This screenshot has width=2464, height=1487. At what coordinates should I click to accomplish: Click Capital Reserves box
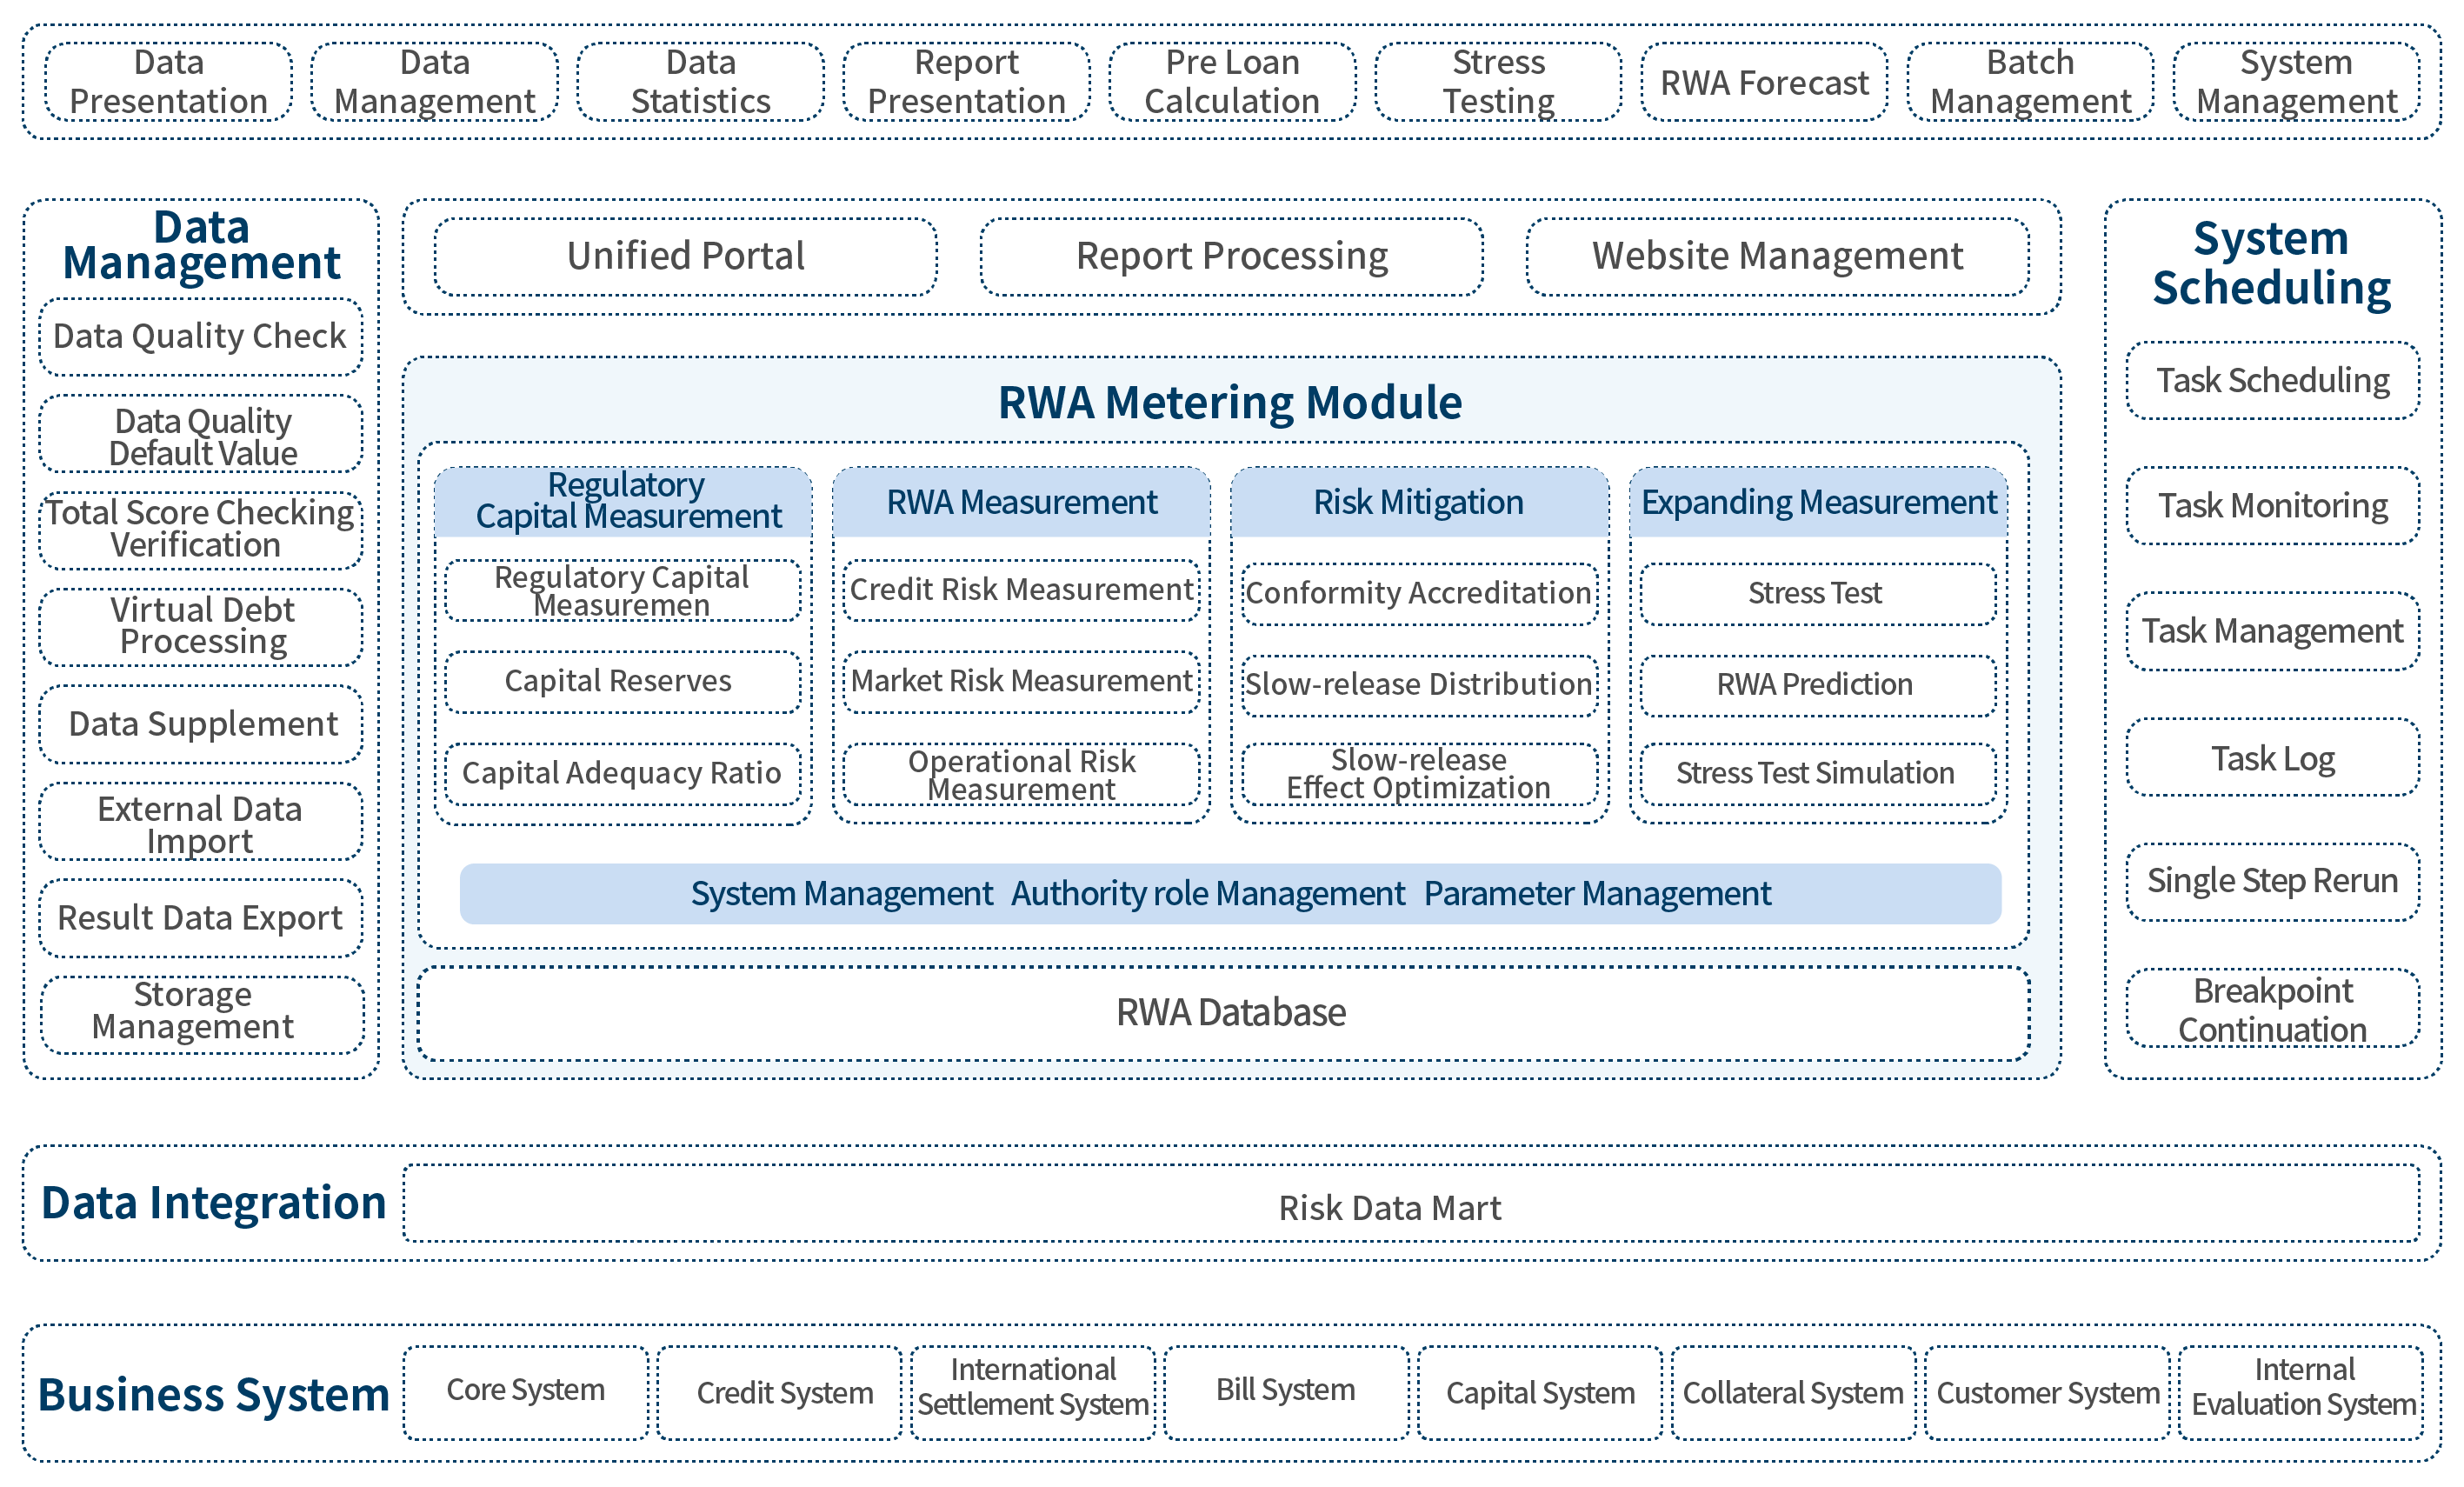point(623,682)
